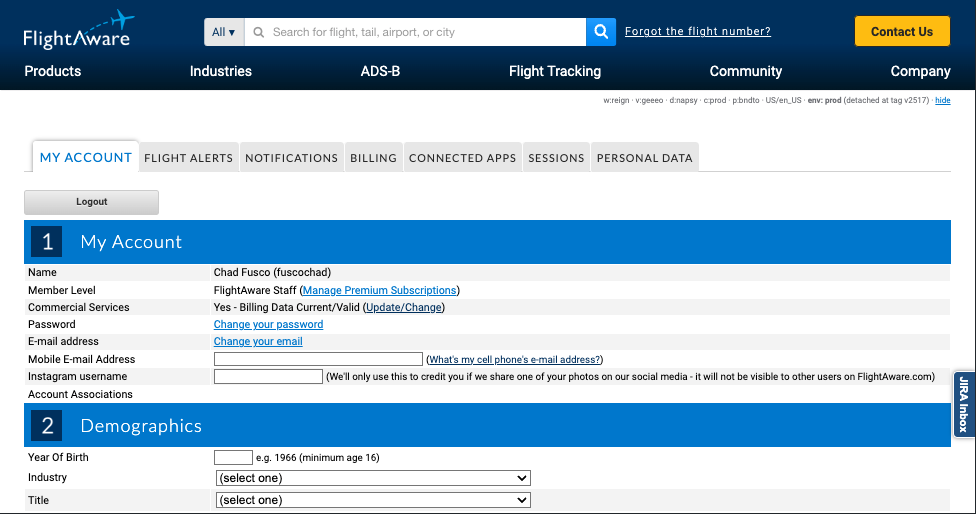
Task: Click the Commercial Services label
Action: click(78, 307)
